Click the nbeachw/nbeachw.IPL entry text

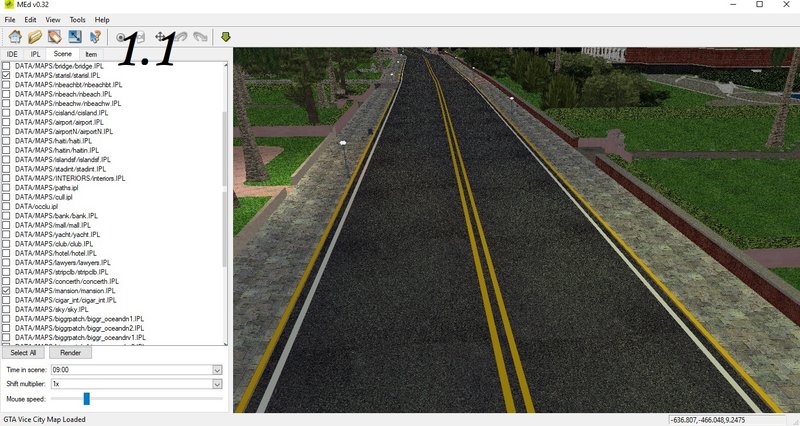[x=68, y=103]
